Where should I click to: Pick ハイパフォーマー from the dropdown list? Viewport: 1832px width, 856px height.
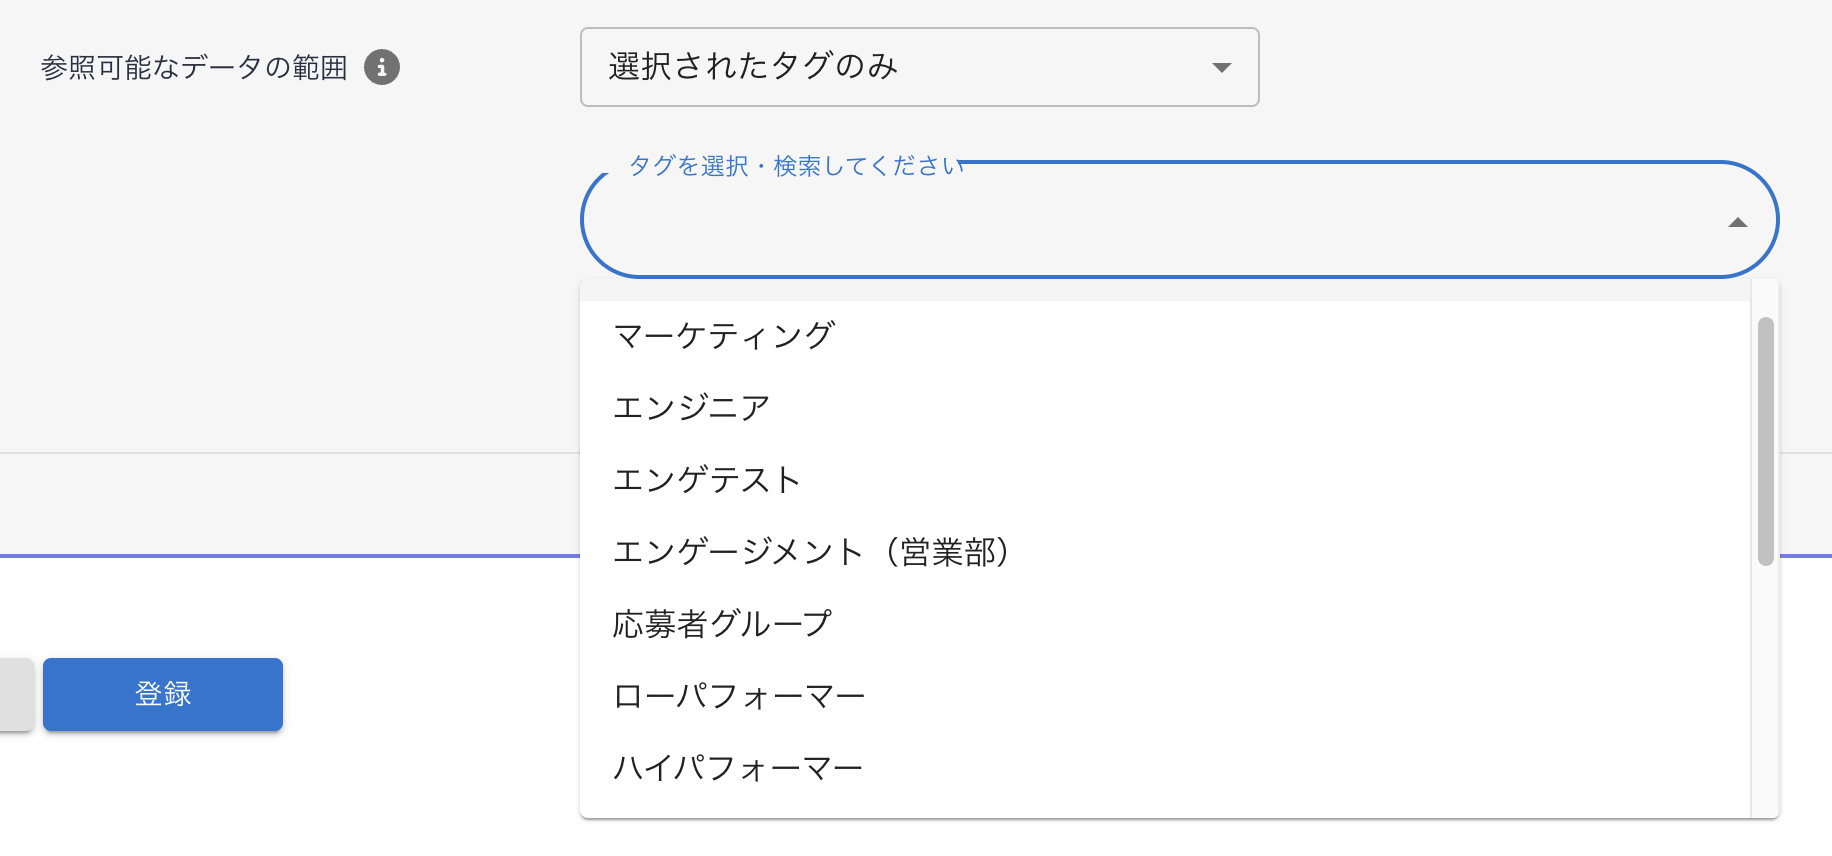pyautogui.click(x=737, y=767)
